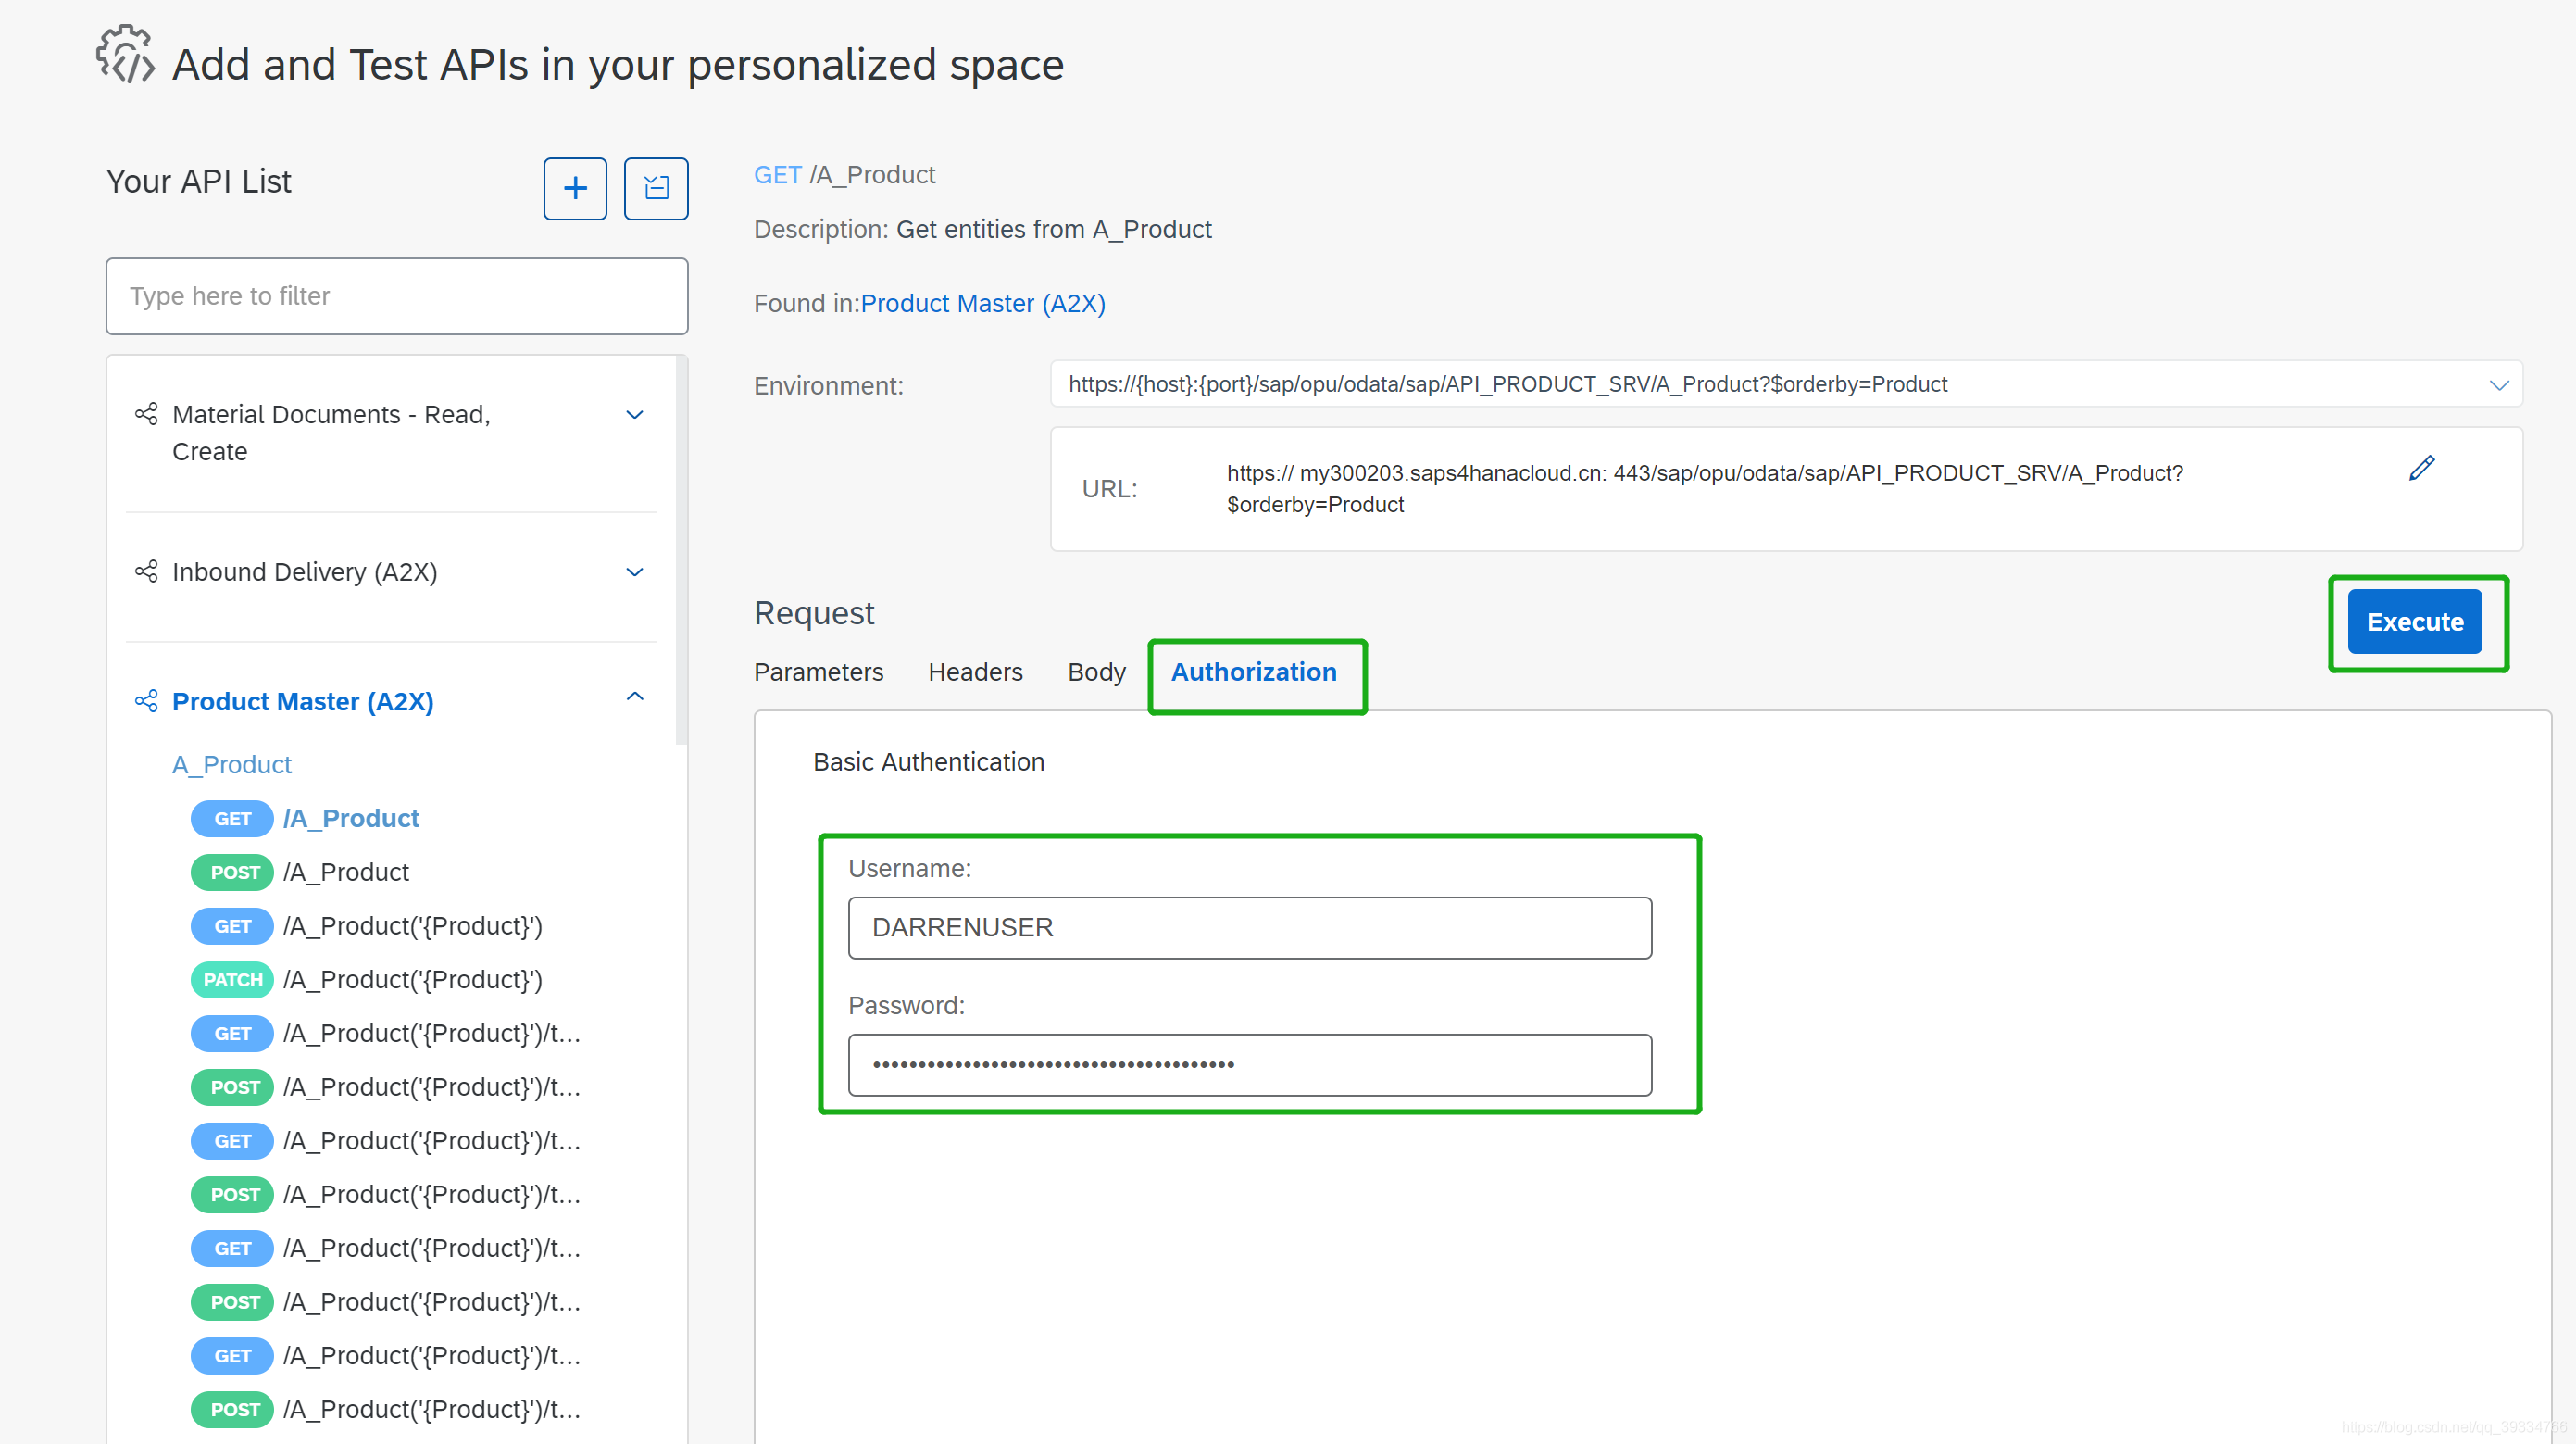This screenshot has height=1444, width=2576.
Task: Expand Material Documents - Read, Create
Action: click(634, 414)
